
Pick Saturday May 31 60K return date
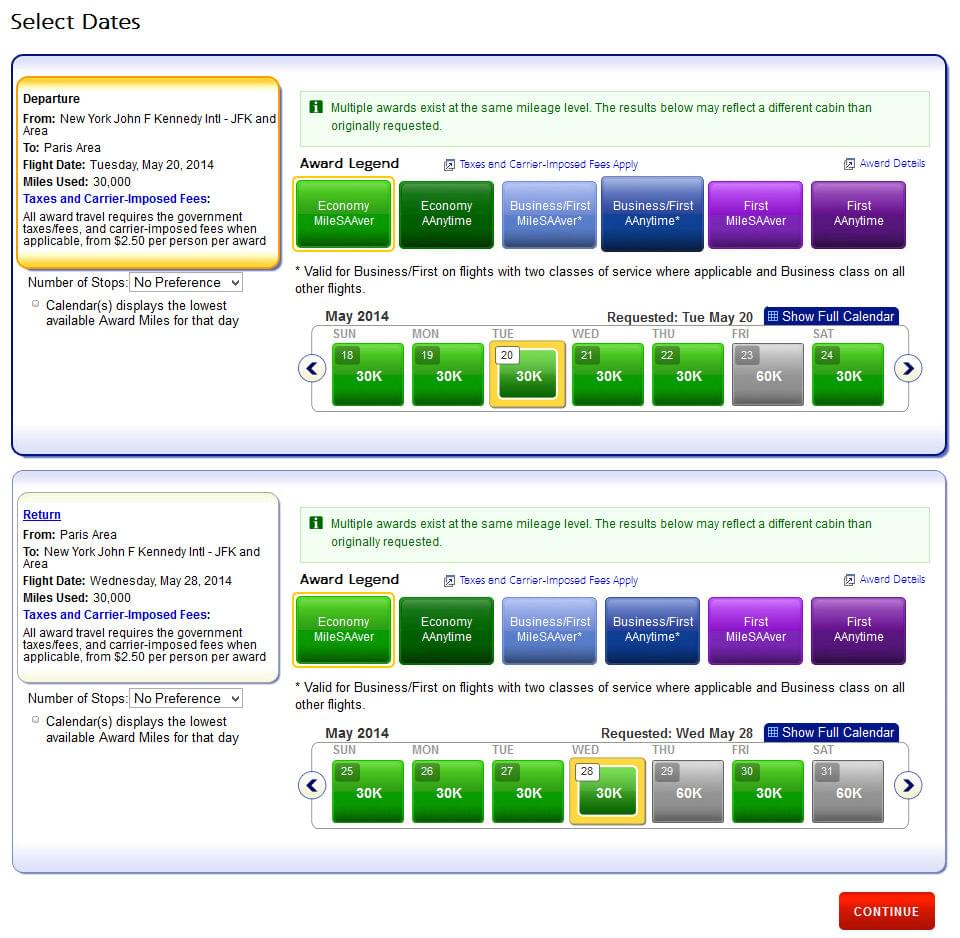(x=848, y=791)
